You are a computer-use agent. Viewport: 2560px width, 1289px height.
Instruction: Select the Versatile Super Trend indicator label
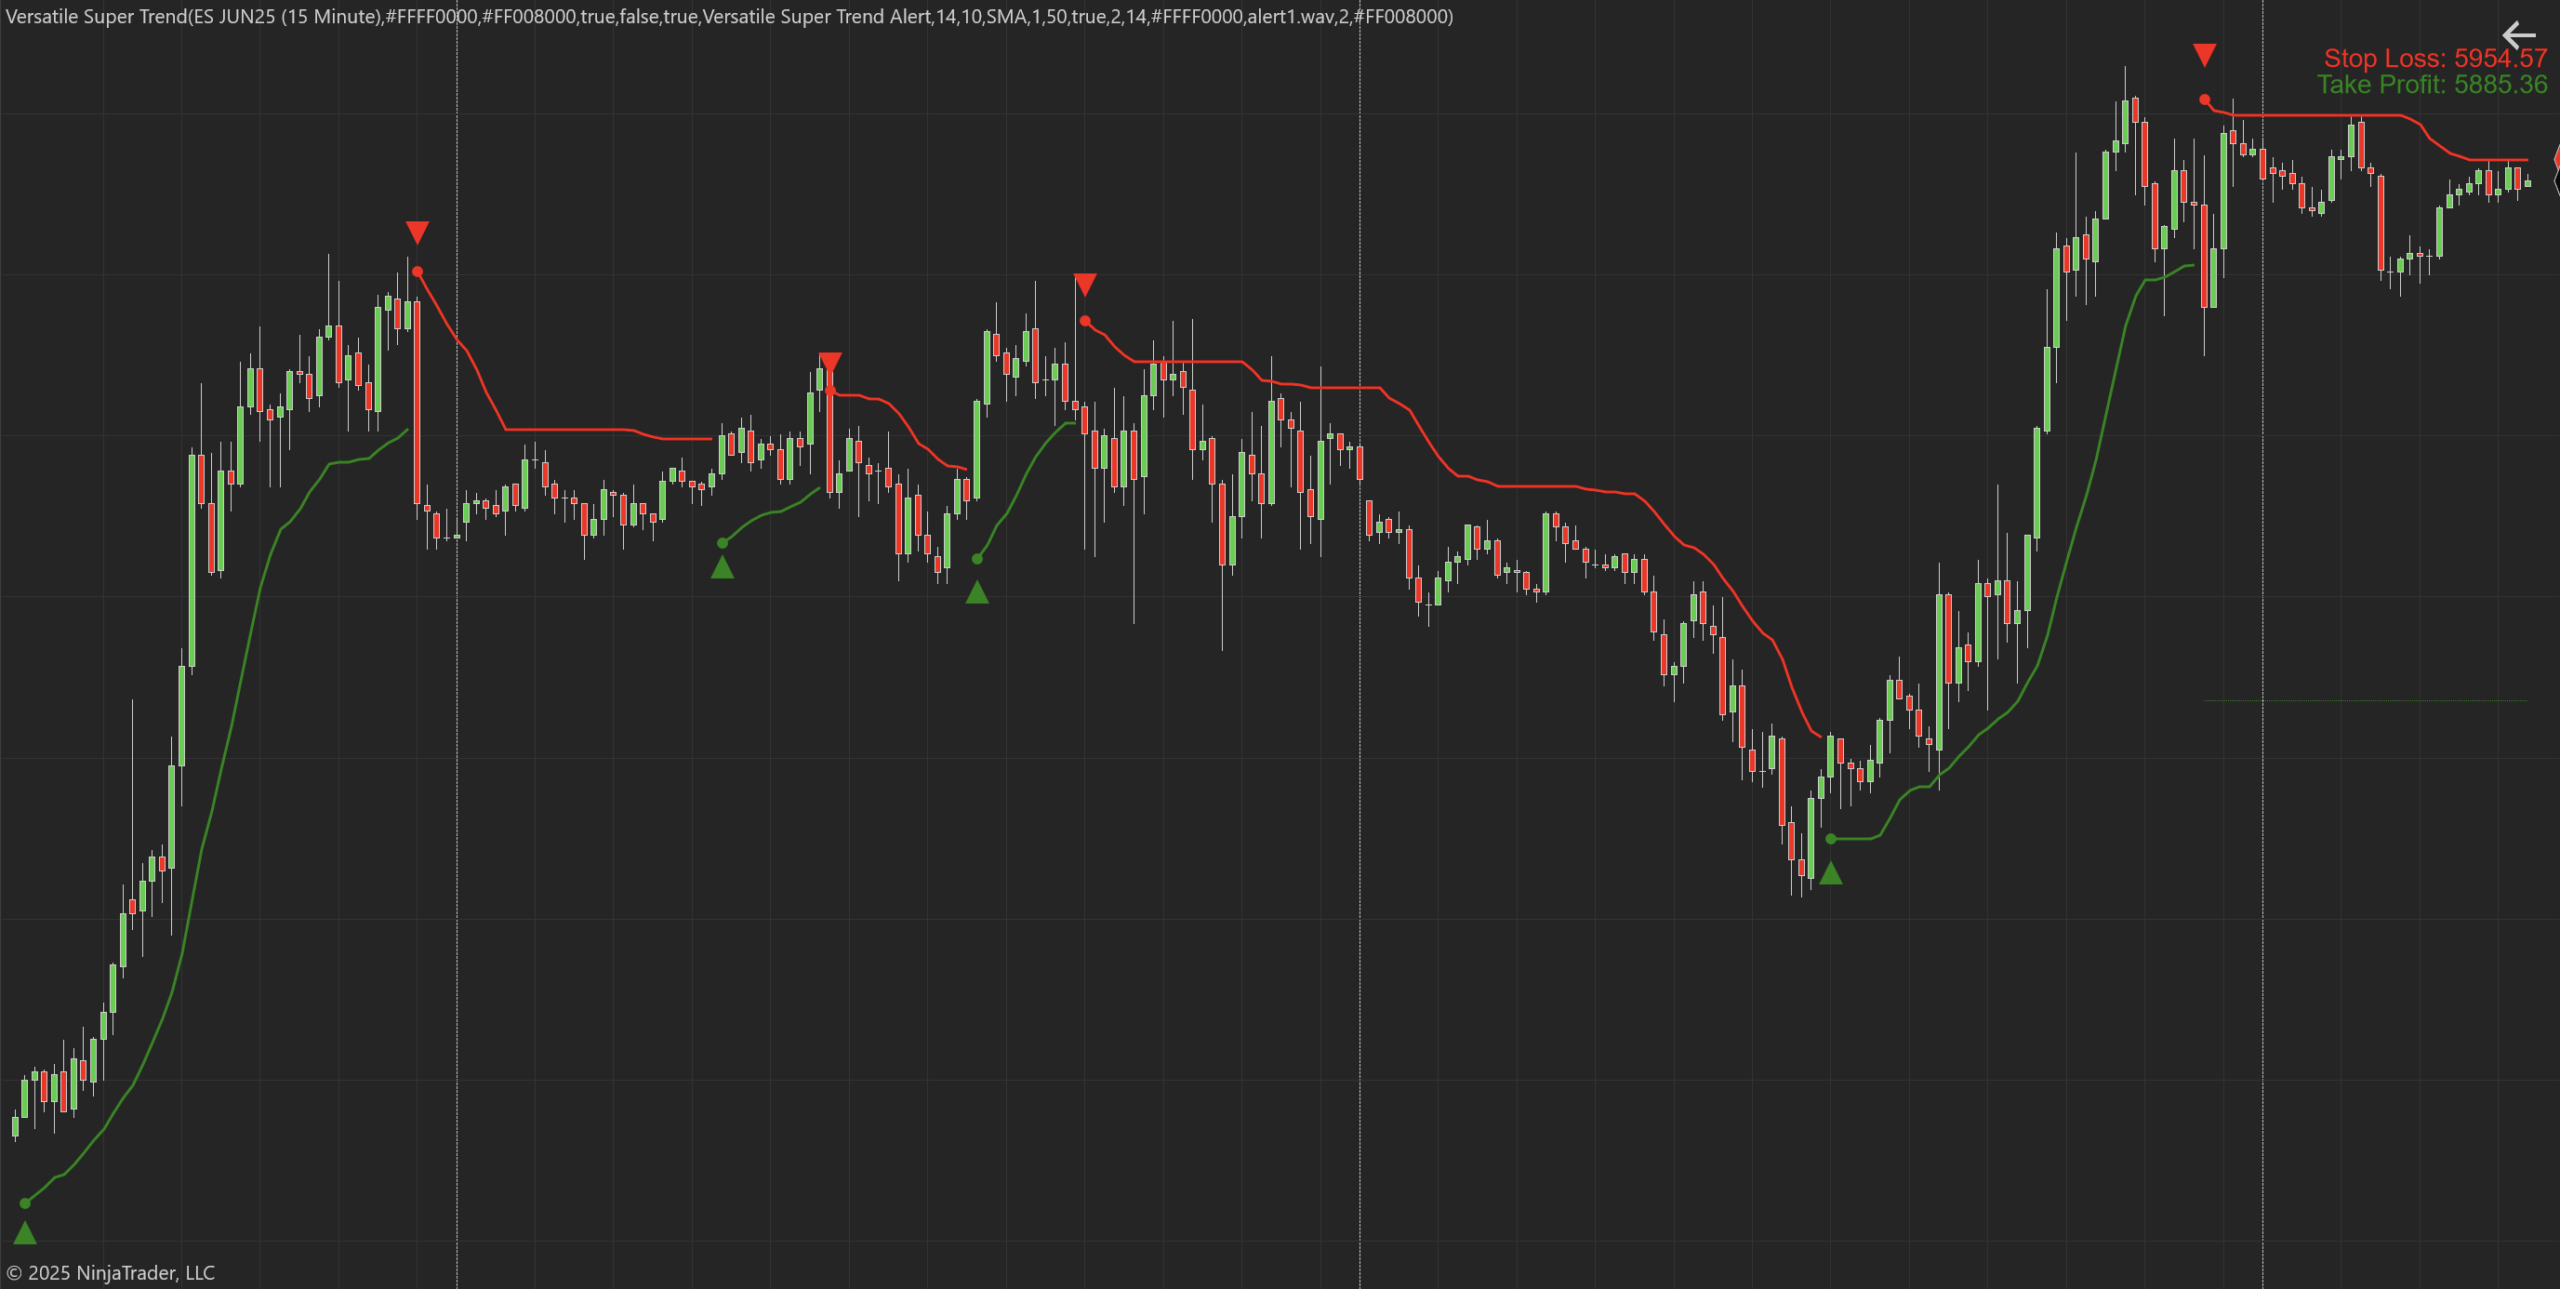[x=728, y=16]
